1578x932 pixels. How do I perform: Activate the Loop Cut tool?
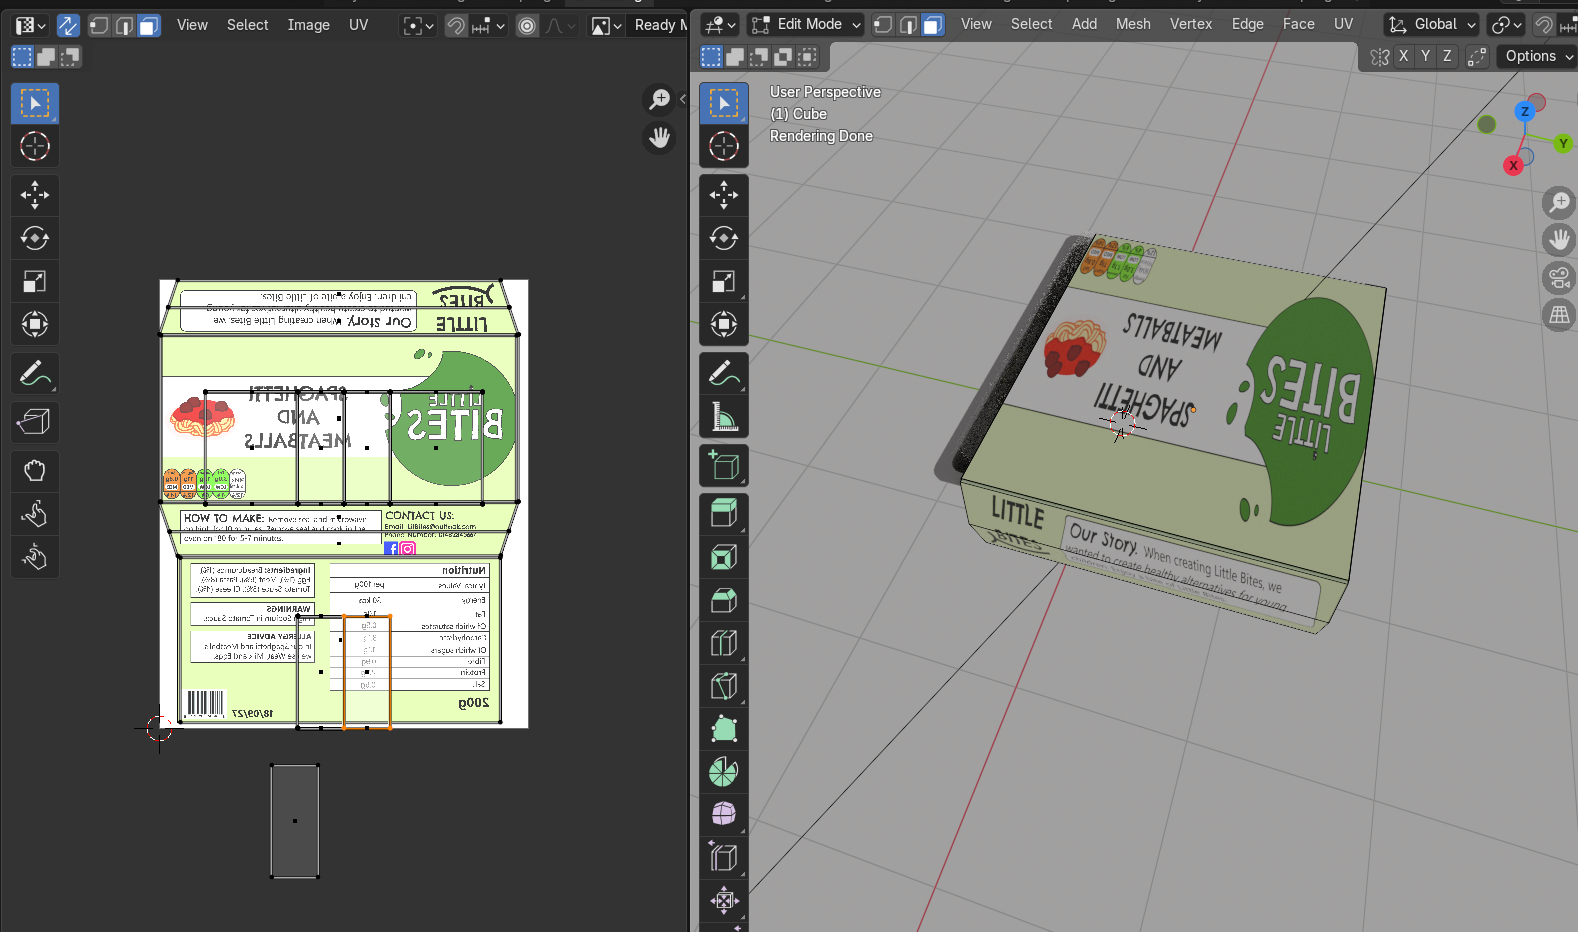tap(723, 643)
